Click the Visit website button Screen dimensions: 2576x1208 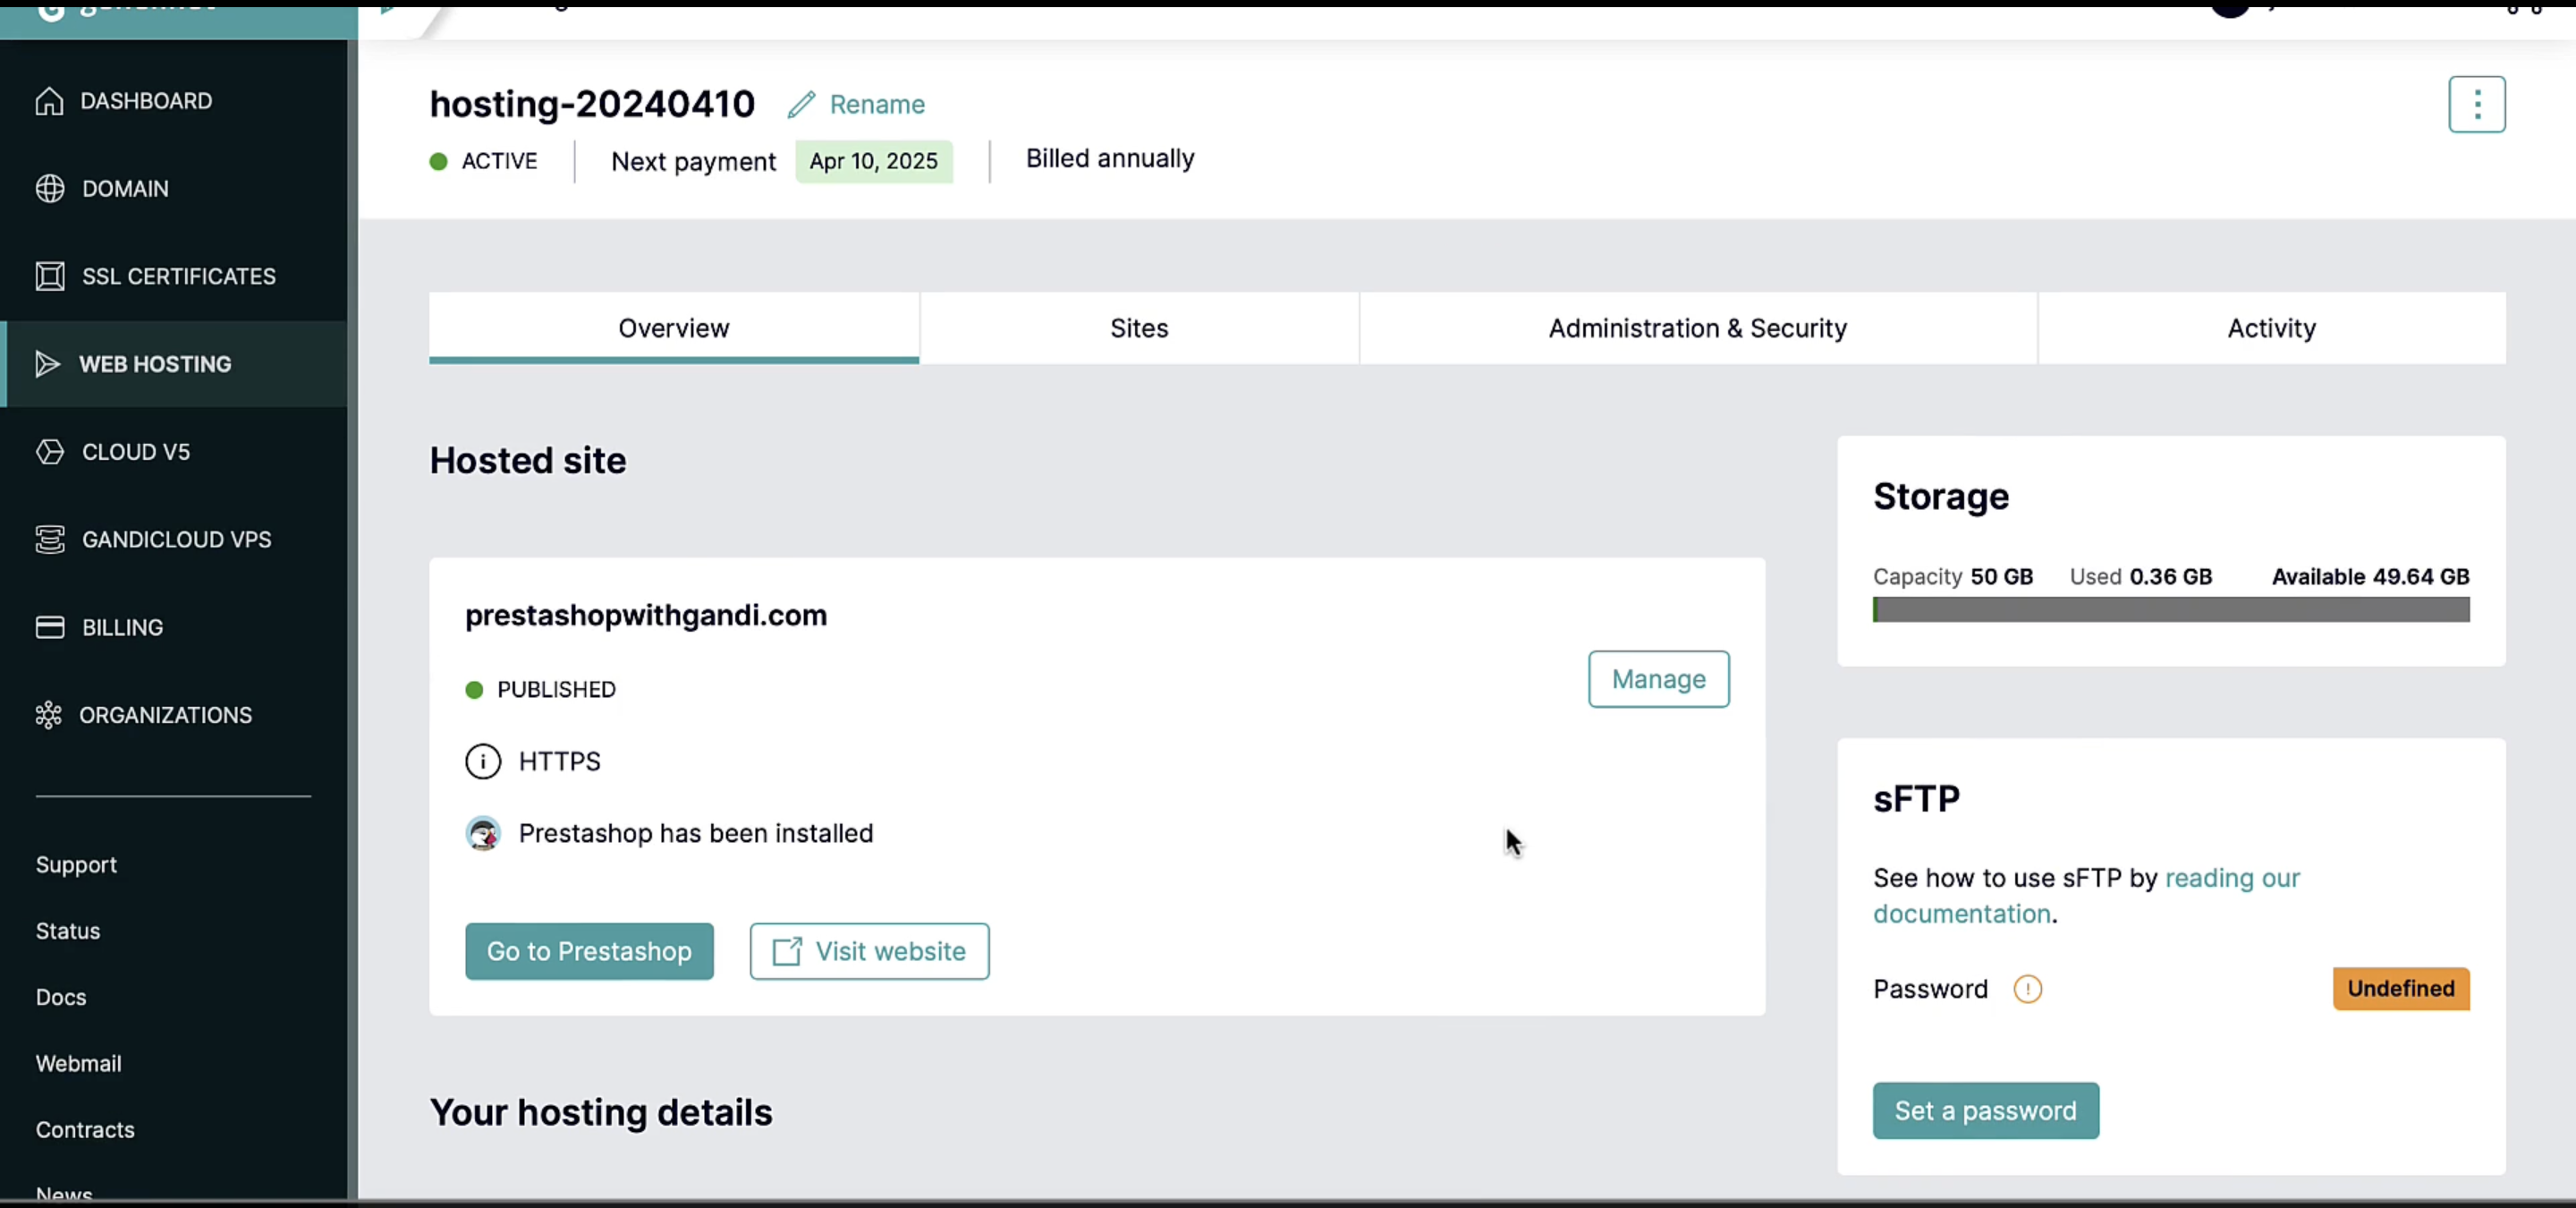point(869,951)
